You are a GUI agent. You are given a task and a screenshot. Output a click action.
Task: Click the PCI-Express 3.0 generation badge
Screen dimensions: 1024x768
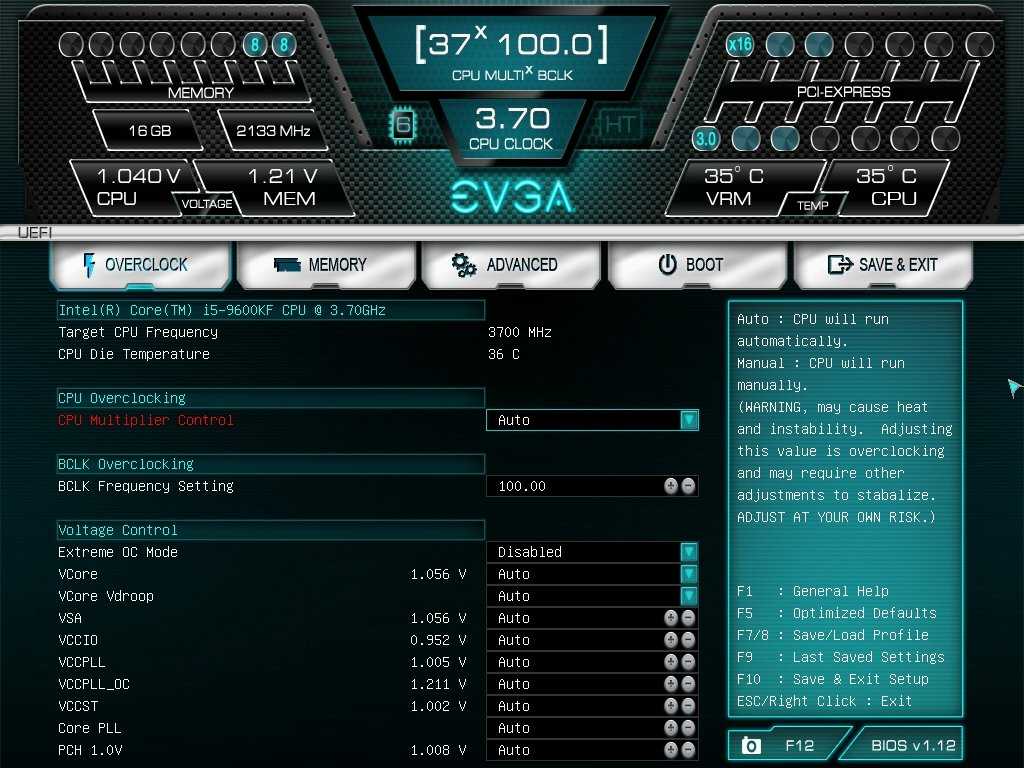click(x=706, y=139)
